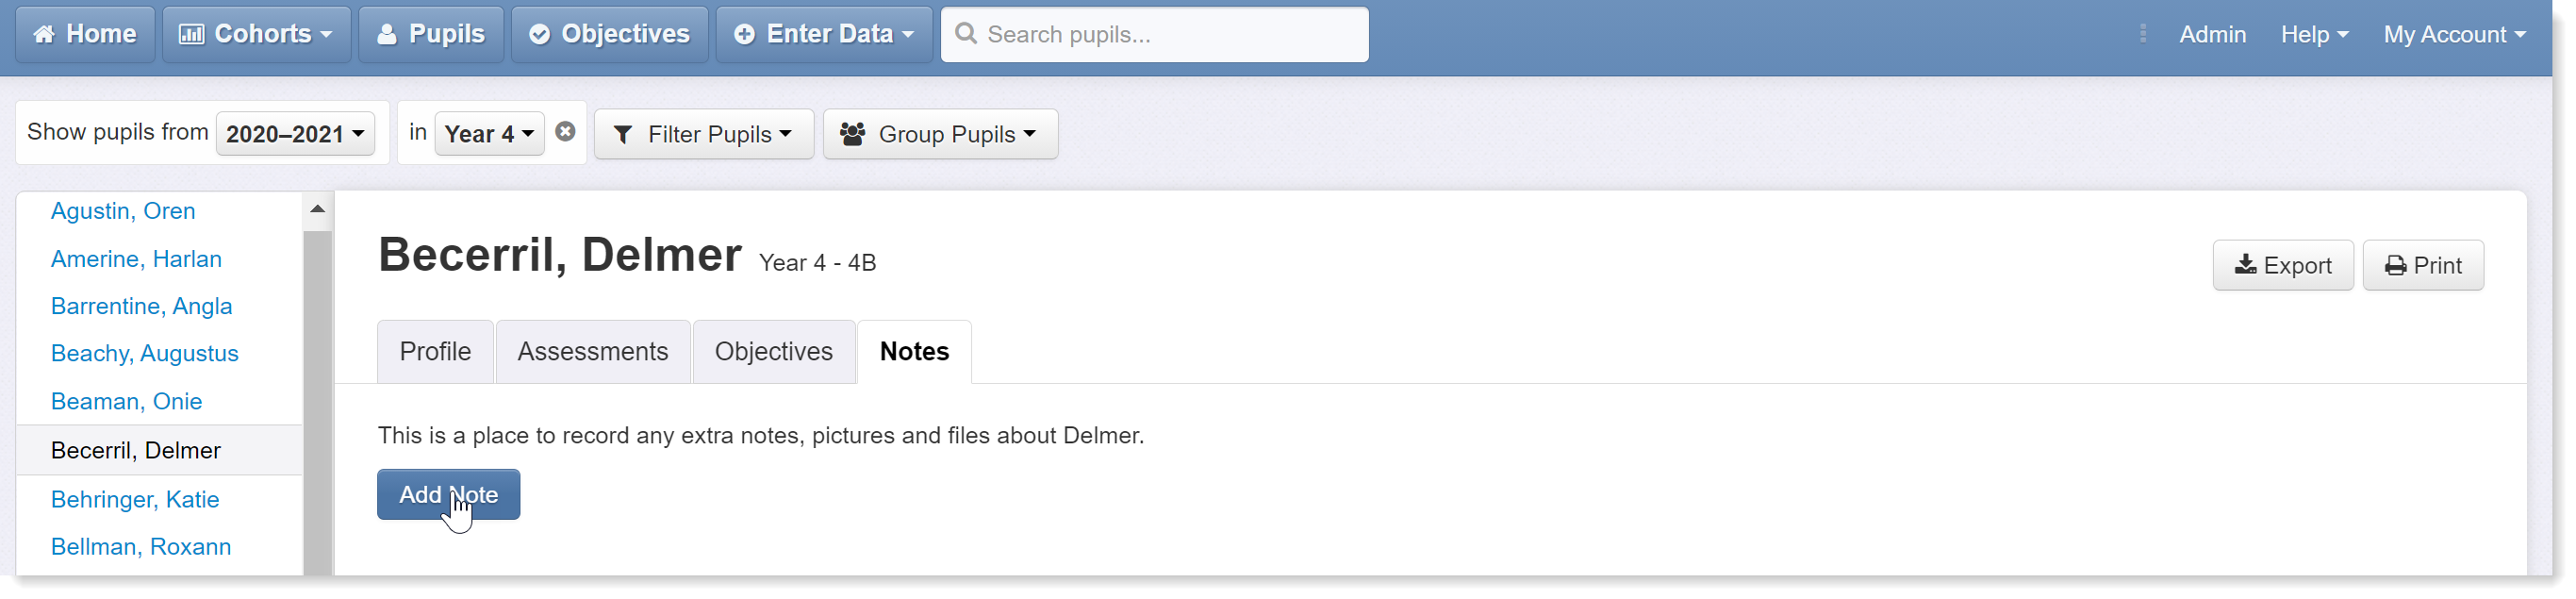Click the Enter Data plus icon
This screenshot has width=2576, height=599.
pos(744,34)
